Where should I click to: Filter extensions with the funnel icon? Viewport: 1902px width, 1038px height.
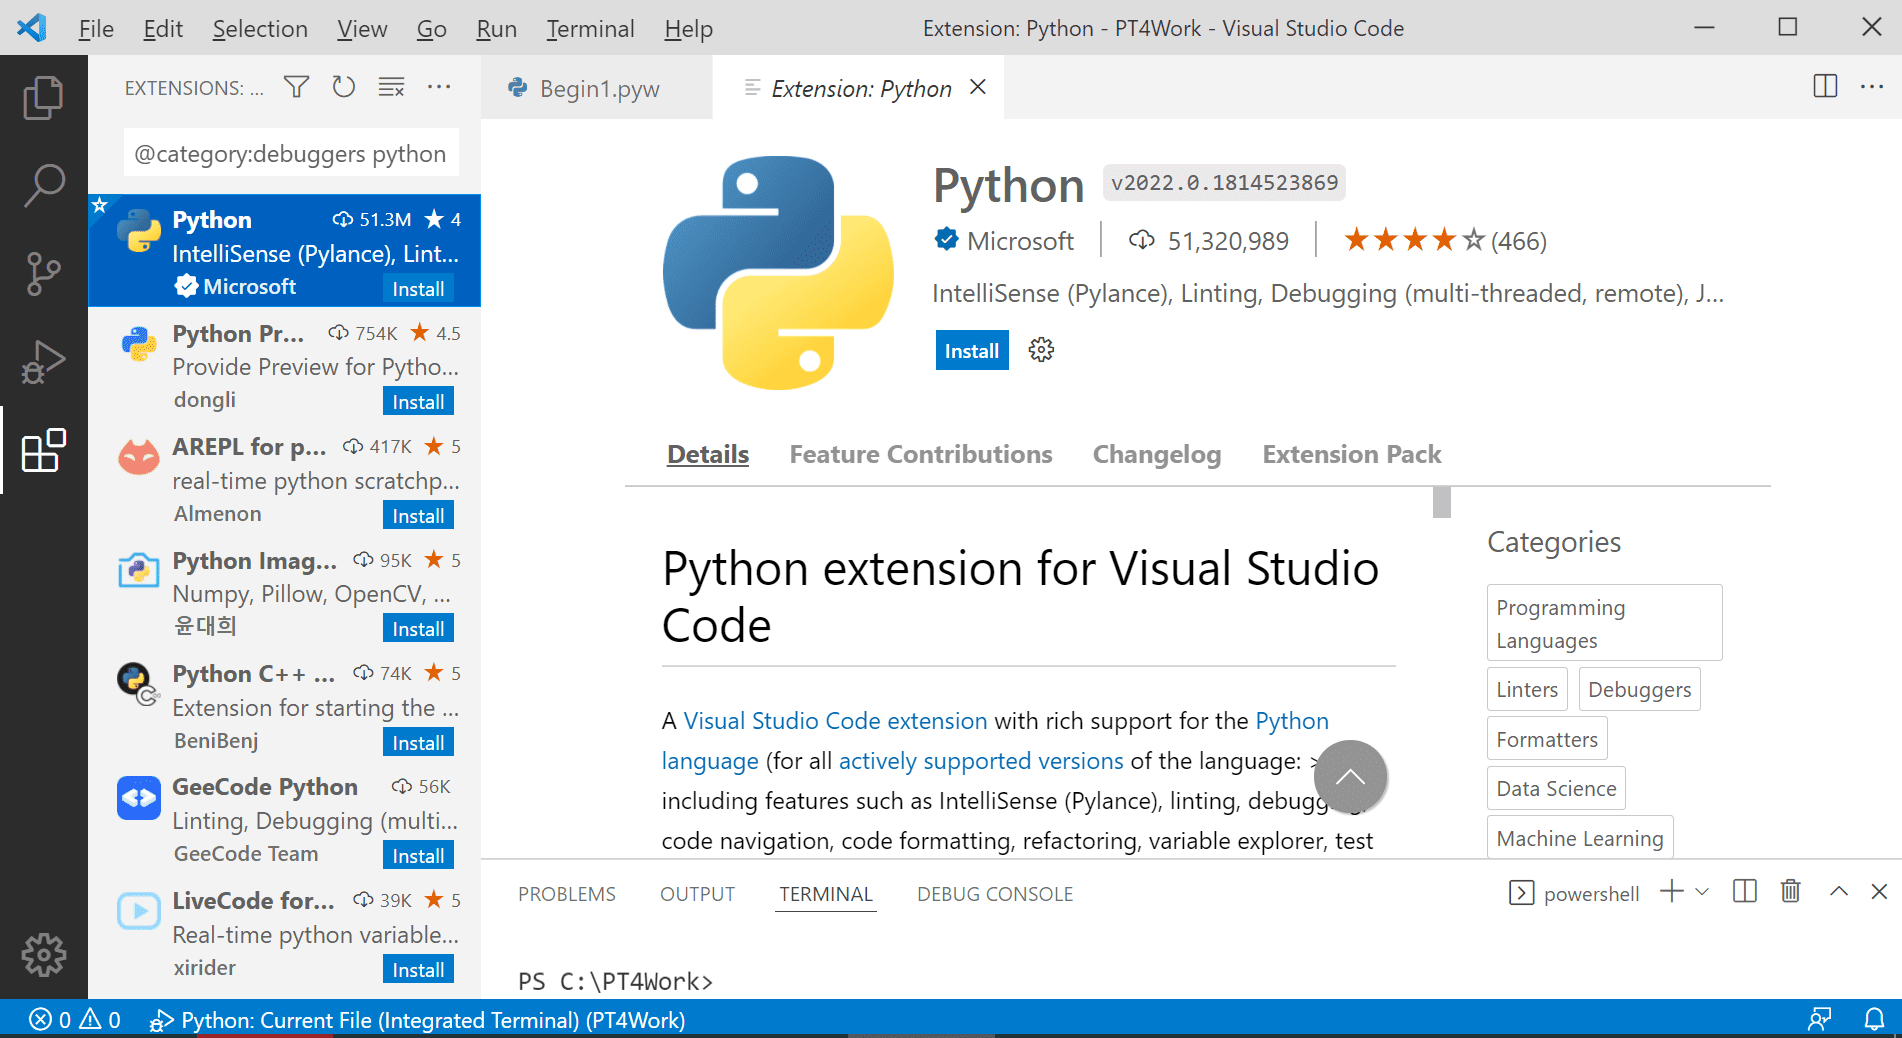296,87
